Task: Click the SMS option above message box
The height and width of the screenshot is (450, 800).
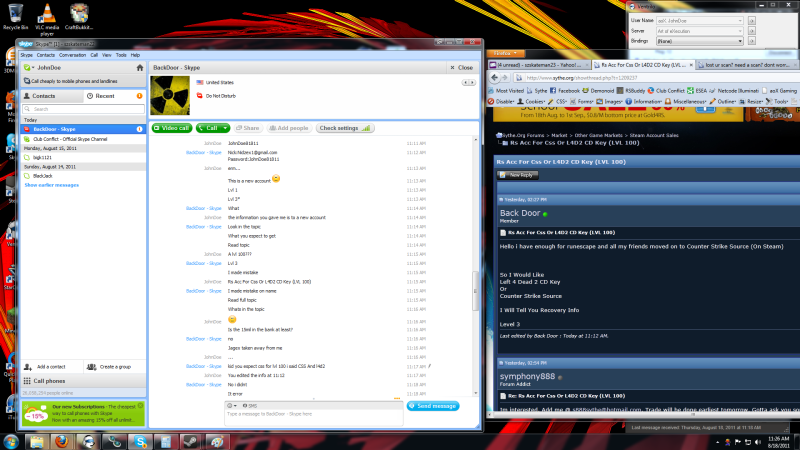Action: (250, 406)
